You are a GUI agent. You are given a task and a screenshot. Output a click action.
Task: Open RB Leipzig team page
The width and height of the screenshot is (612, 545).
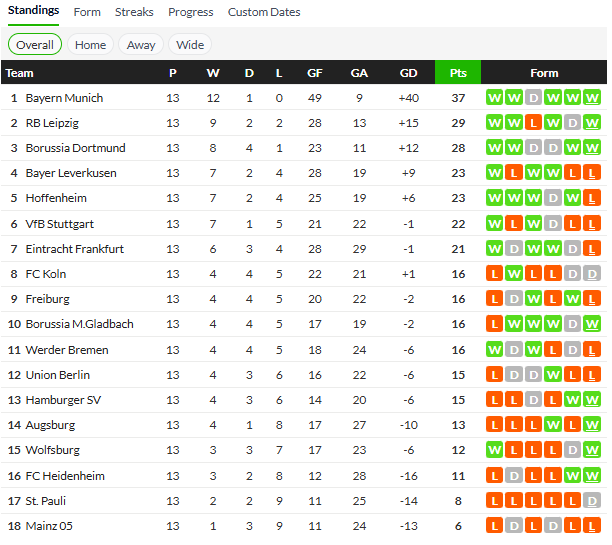click(x=52, y=123)
